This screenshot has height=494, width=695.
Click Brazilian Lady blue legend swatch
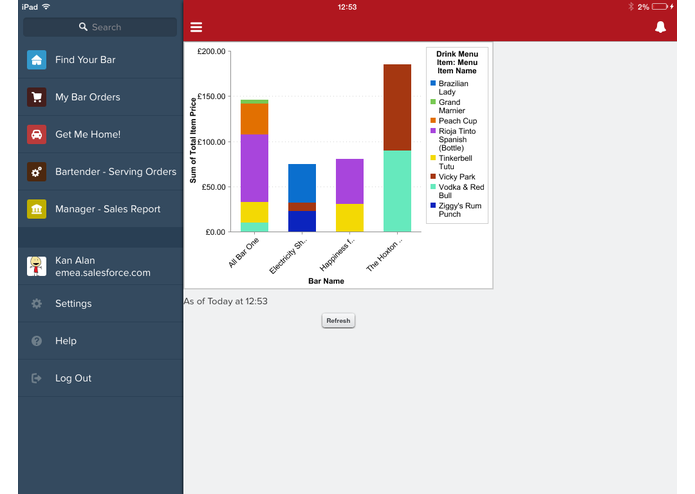click(x=433, y=83)
